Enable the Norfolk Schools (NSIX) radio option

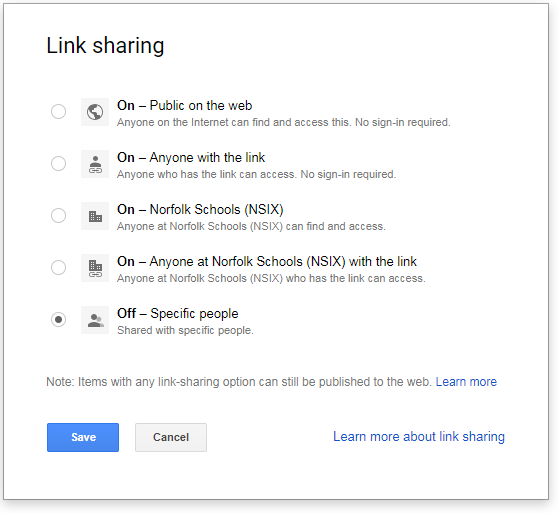click(x=58, y=216)
